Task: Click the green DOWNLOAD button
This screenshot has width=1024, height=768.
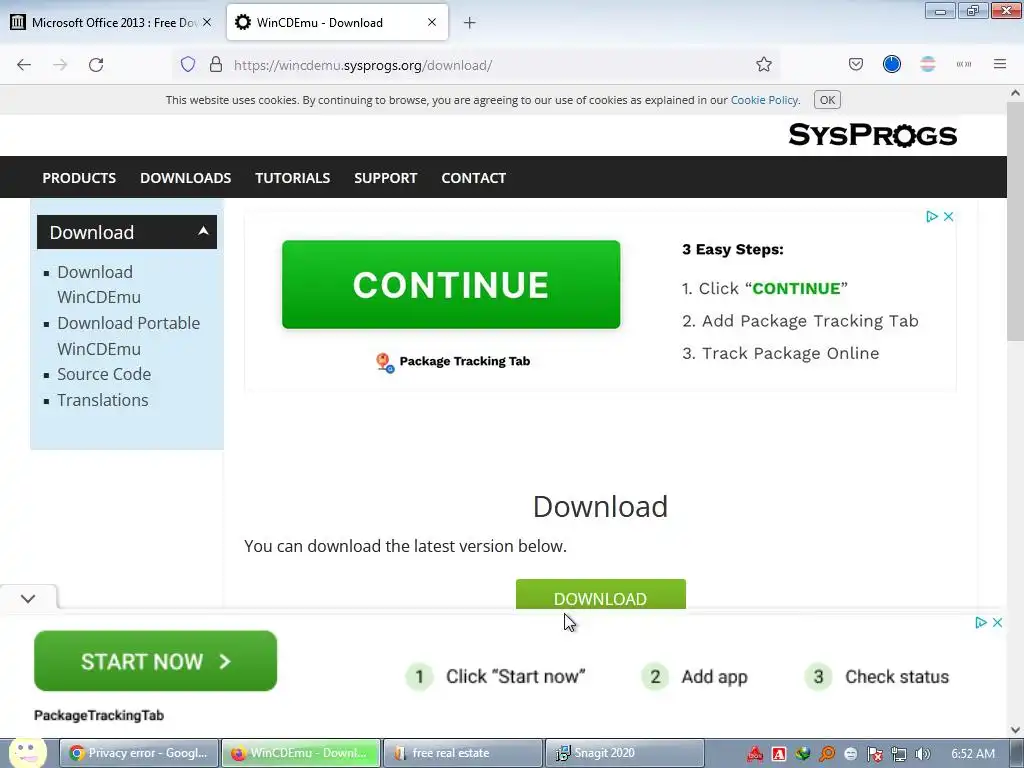Action: (601, 594)
